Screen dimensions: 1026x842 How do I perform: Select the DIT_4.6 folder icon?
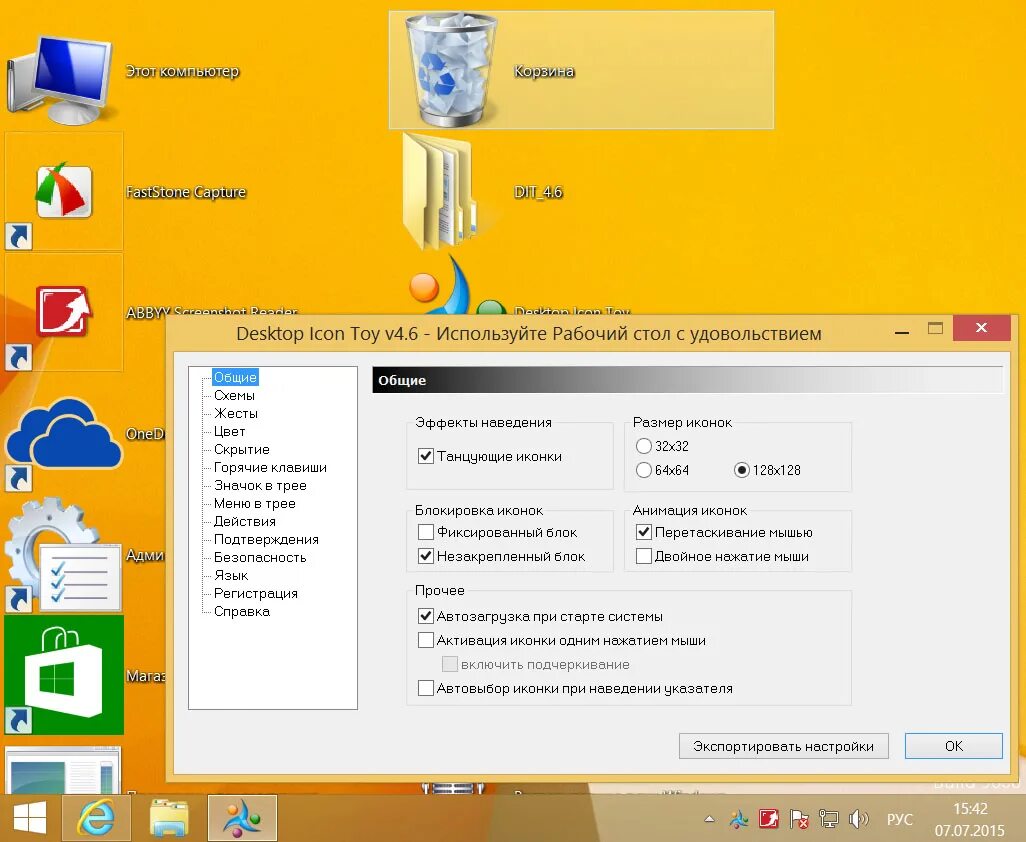pyautogui.click(x=440, y=191)
